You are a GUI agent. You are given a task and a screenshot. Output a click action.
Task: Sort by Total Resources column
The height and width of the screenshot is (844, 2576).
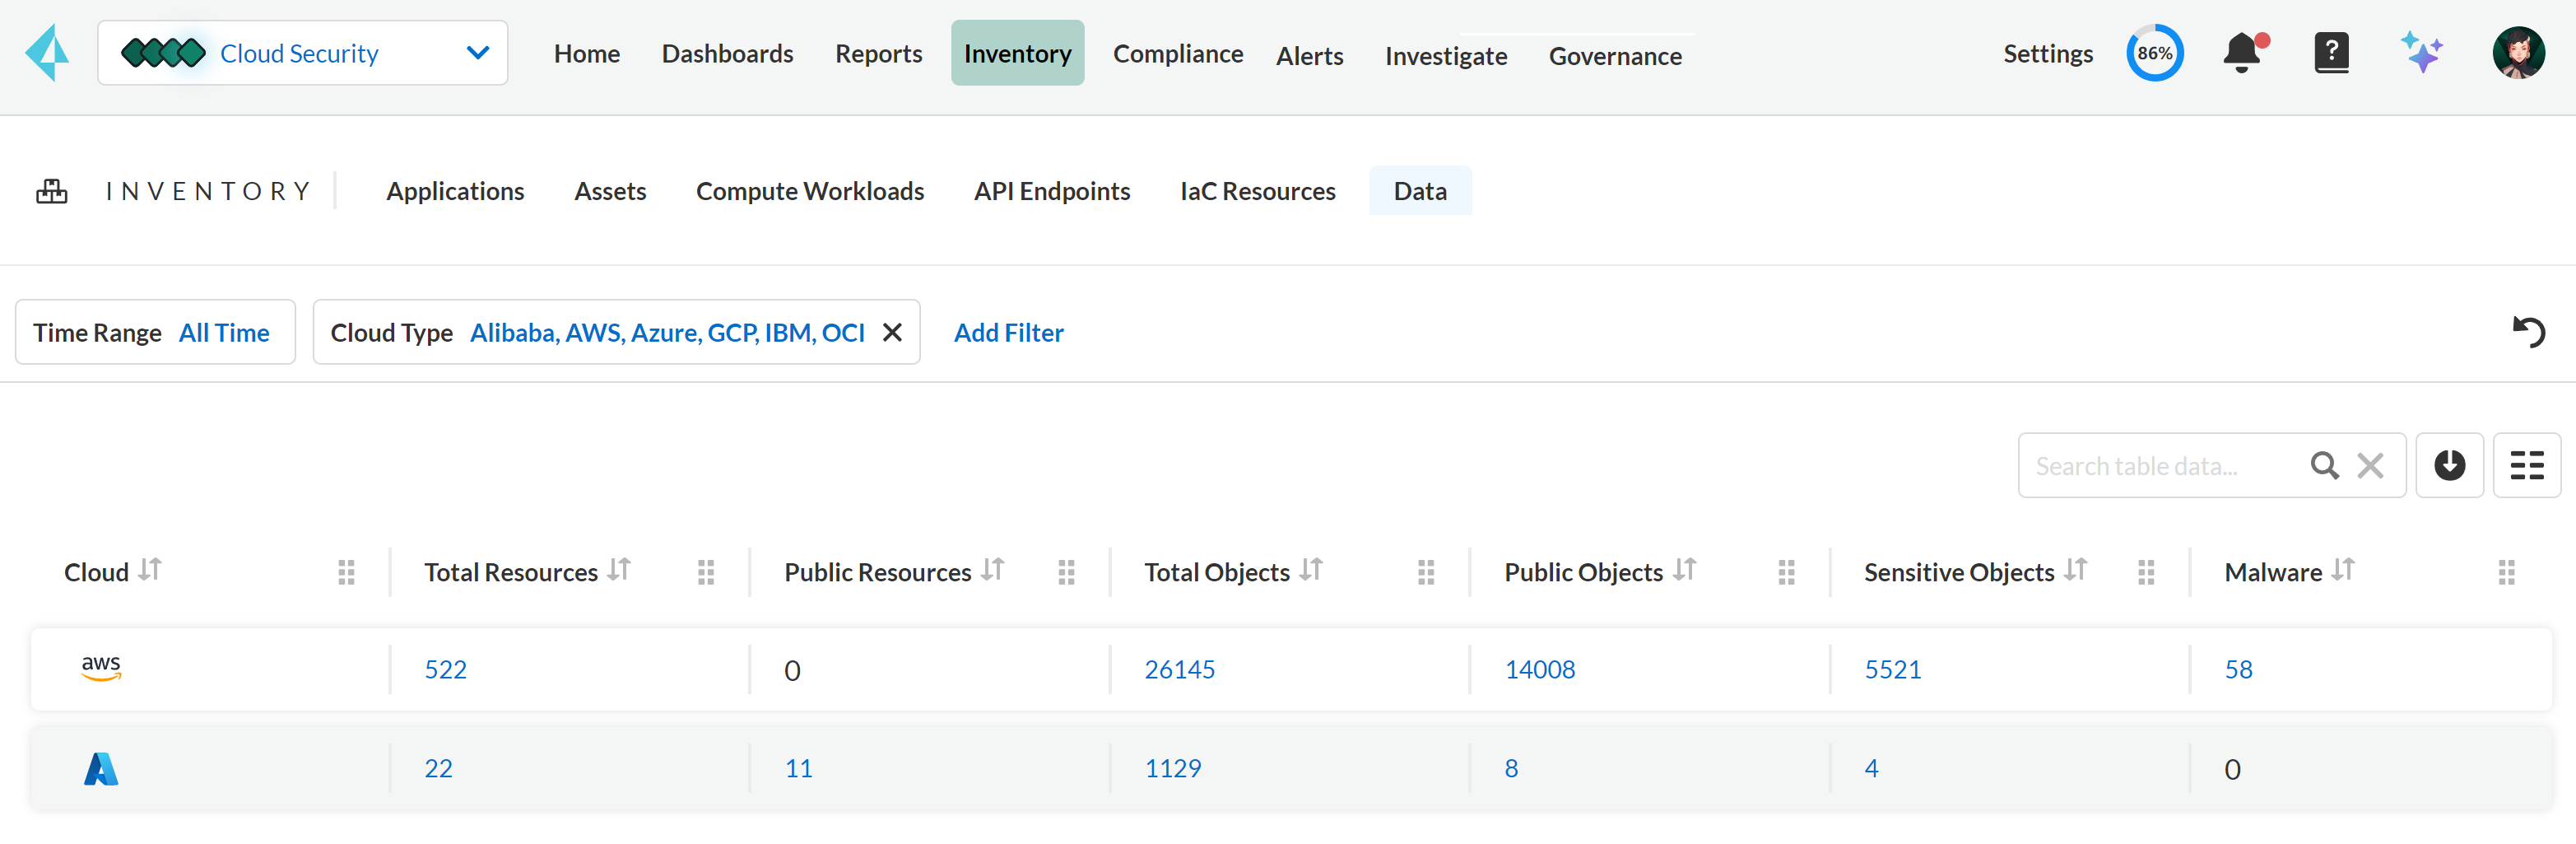(619, 570)
